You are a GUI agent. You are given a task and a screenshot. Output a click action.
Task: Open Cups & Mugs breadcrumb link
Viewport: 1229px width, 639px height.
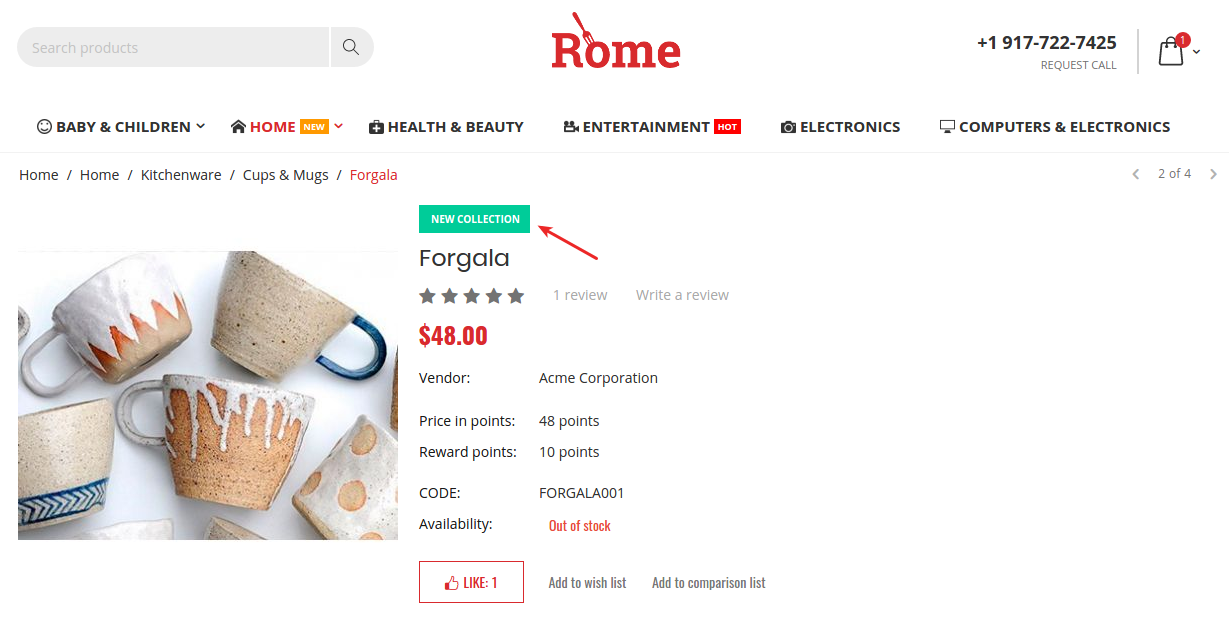[286, 175]
